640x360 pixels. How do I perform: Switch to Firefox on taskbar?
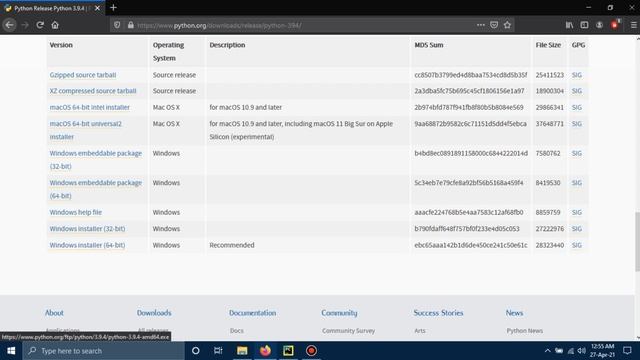(265, 351)
